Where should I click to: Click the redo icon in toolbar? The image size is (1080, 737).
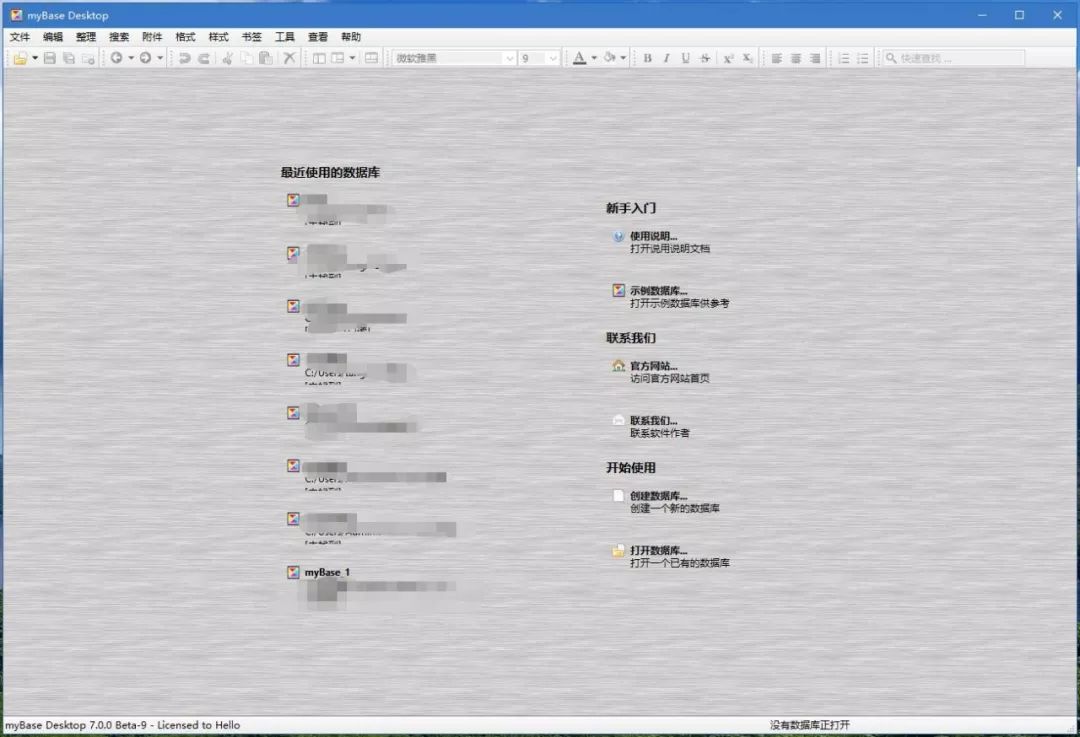point(204,59)
